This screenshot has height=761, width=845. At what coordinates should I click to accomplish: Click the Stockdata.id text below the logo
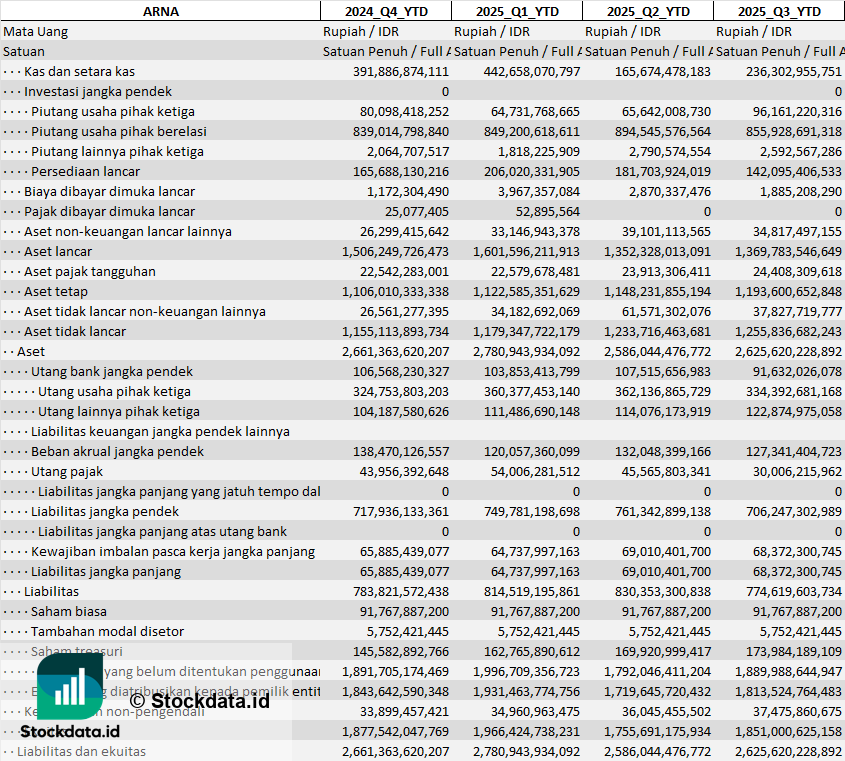67,737
